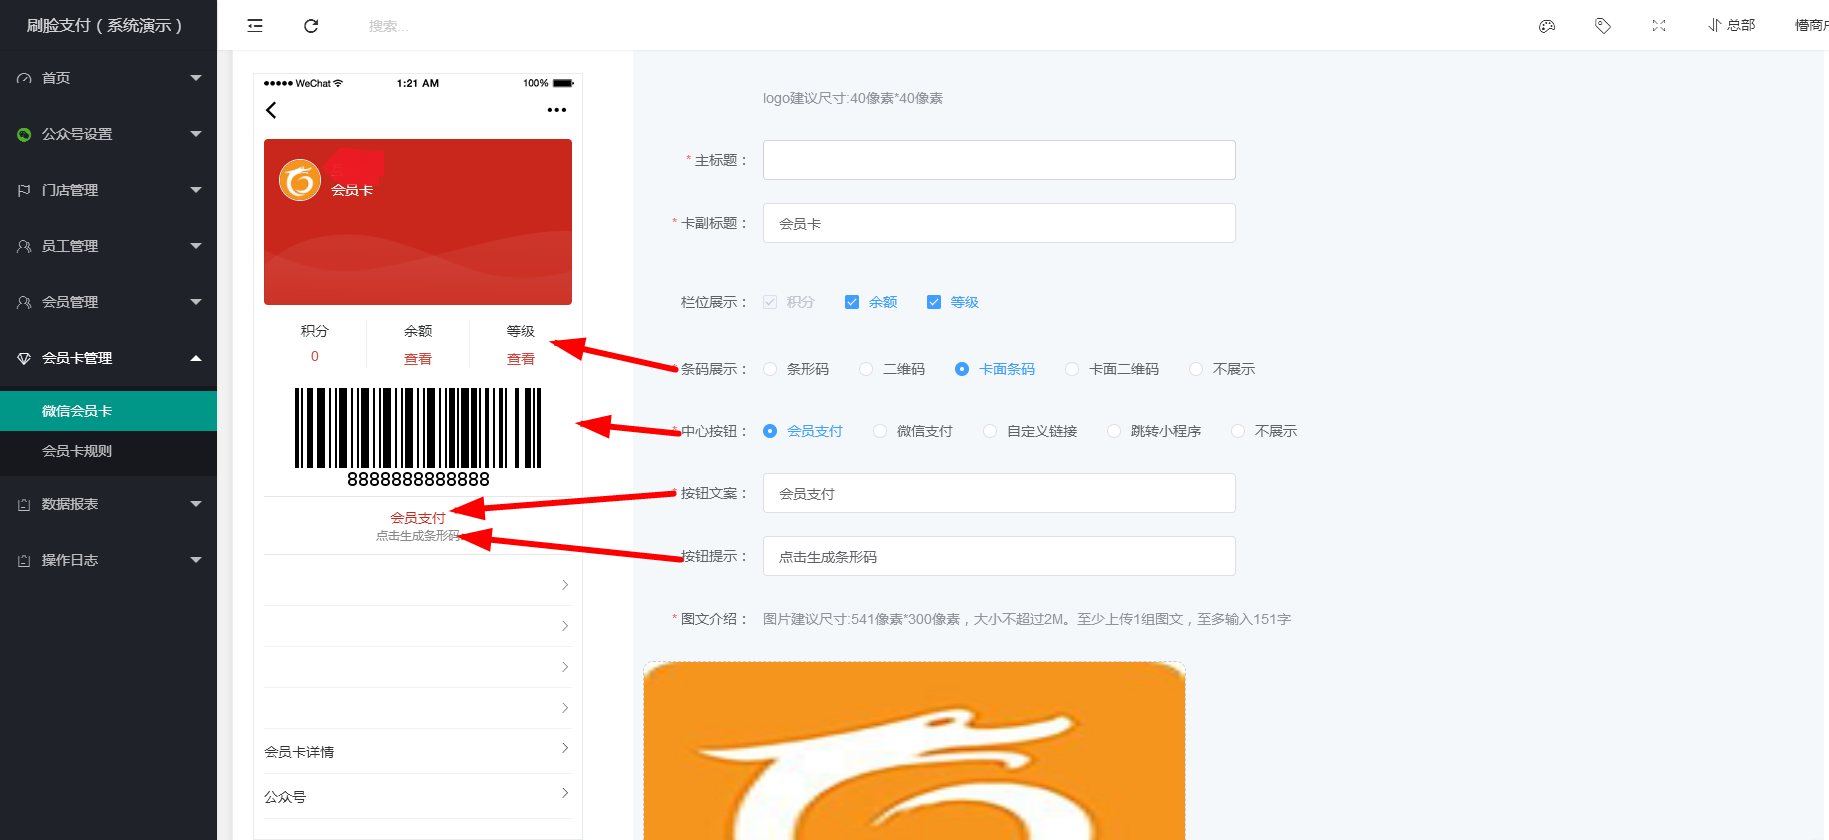Toggle the sidebar collapse icon in top bar
This screenshot has width=1829, height=840.
[255, 26]
